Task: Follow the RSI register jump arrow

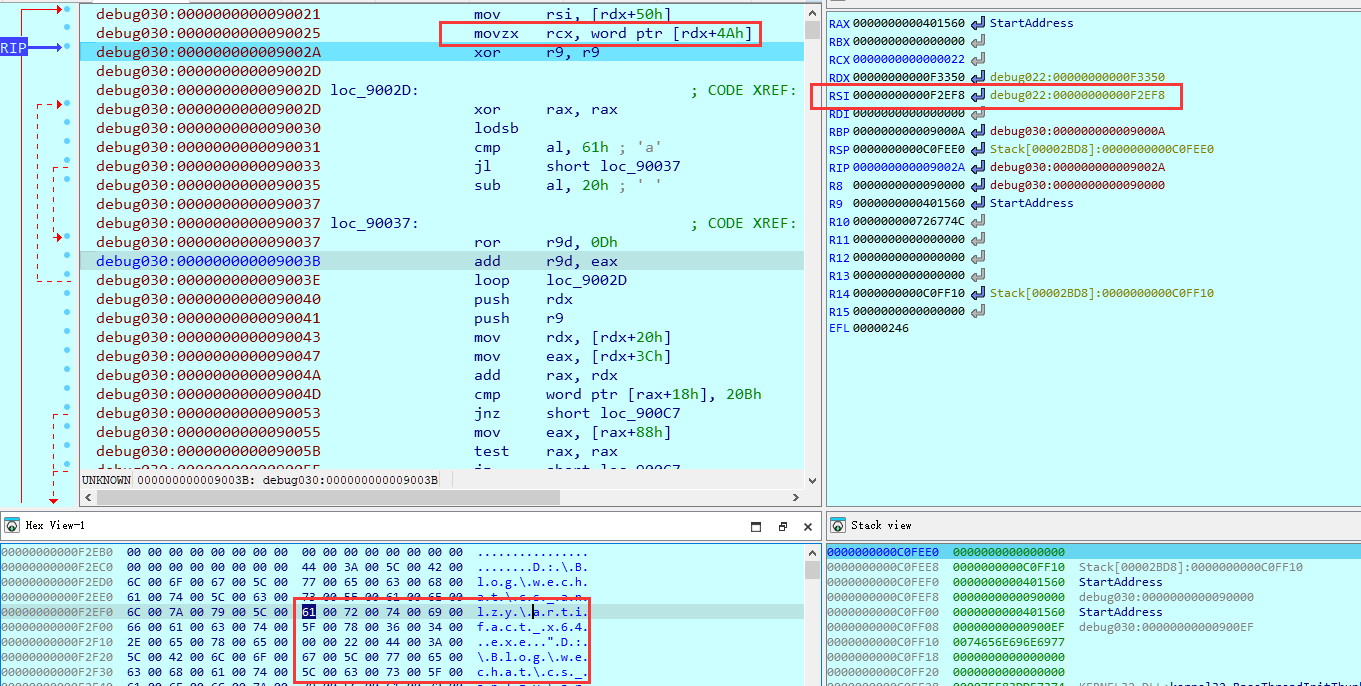Action: (978, 95)
